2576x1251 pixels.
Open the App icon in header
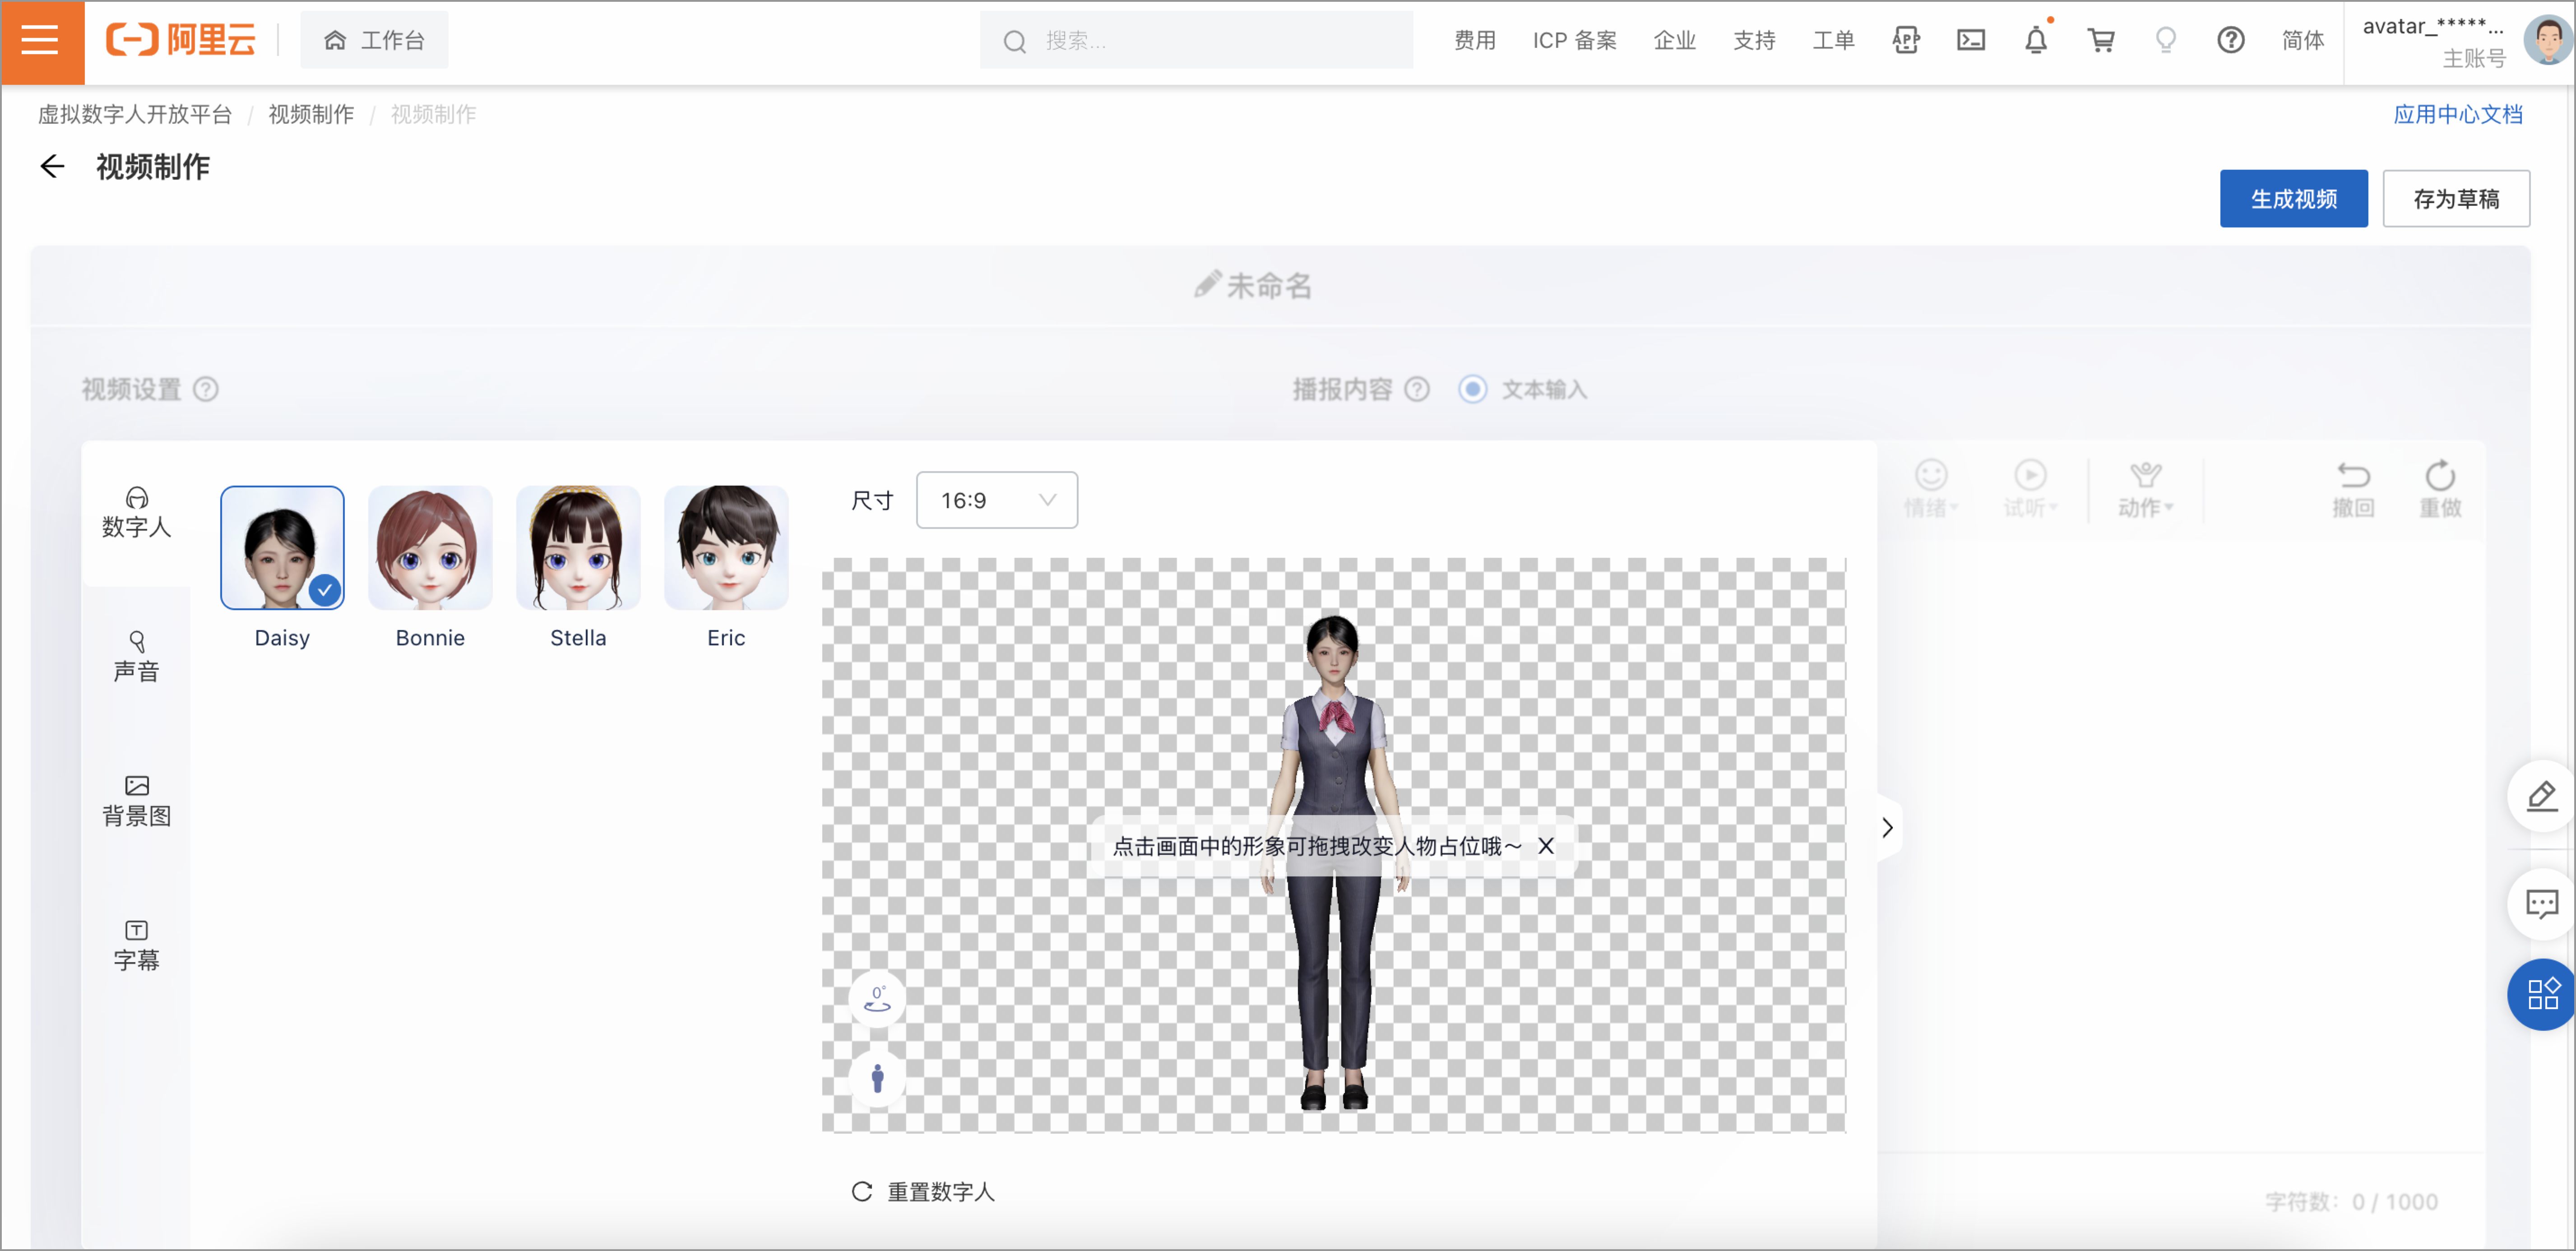[x=1906, y=41]
